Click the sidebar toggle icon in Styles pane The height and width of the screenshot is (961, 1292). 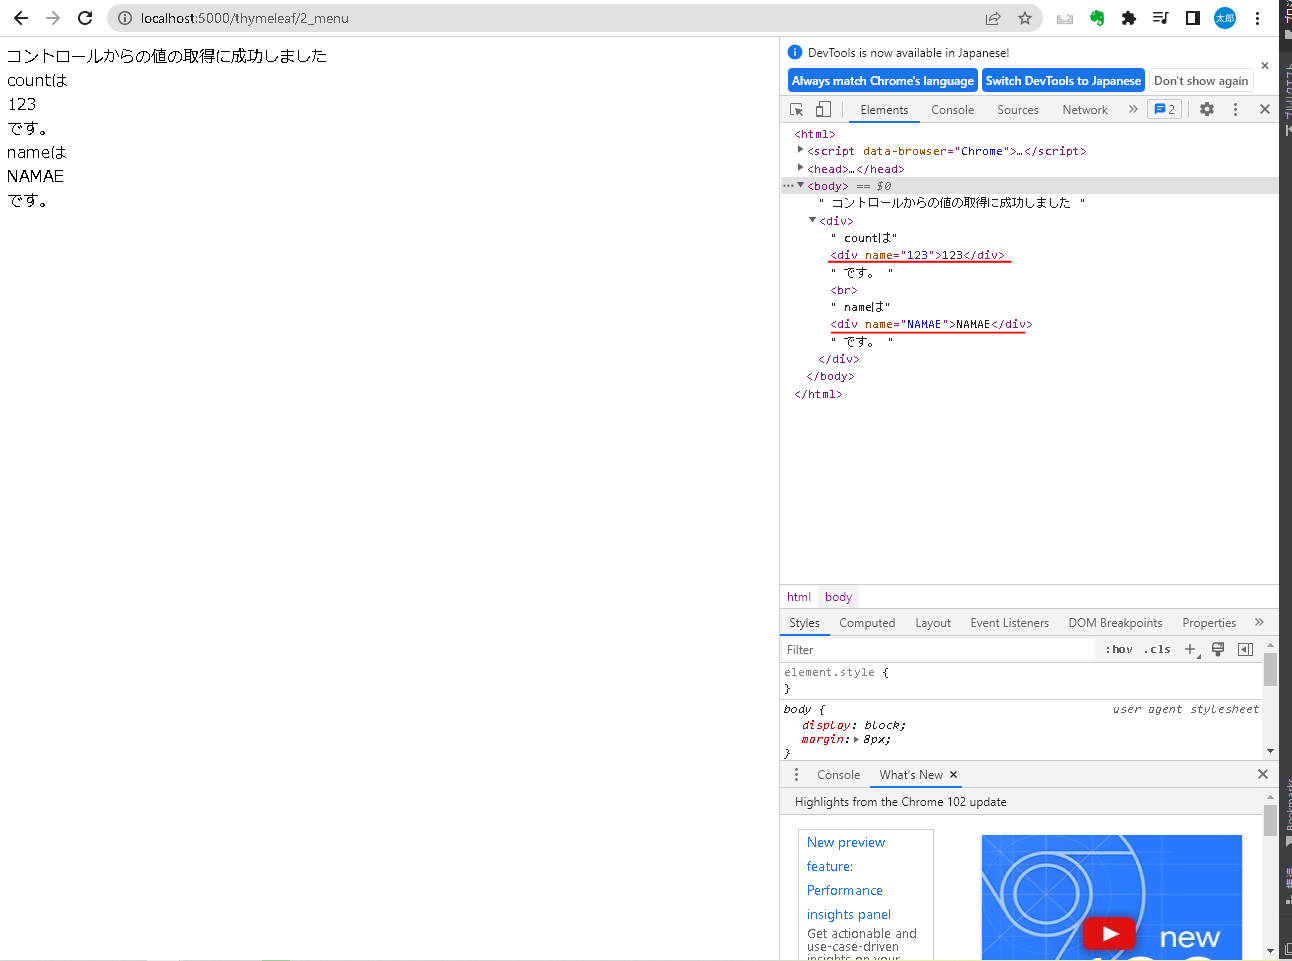[1245, 649]
